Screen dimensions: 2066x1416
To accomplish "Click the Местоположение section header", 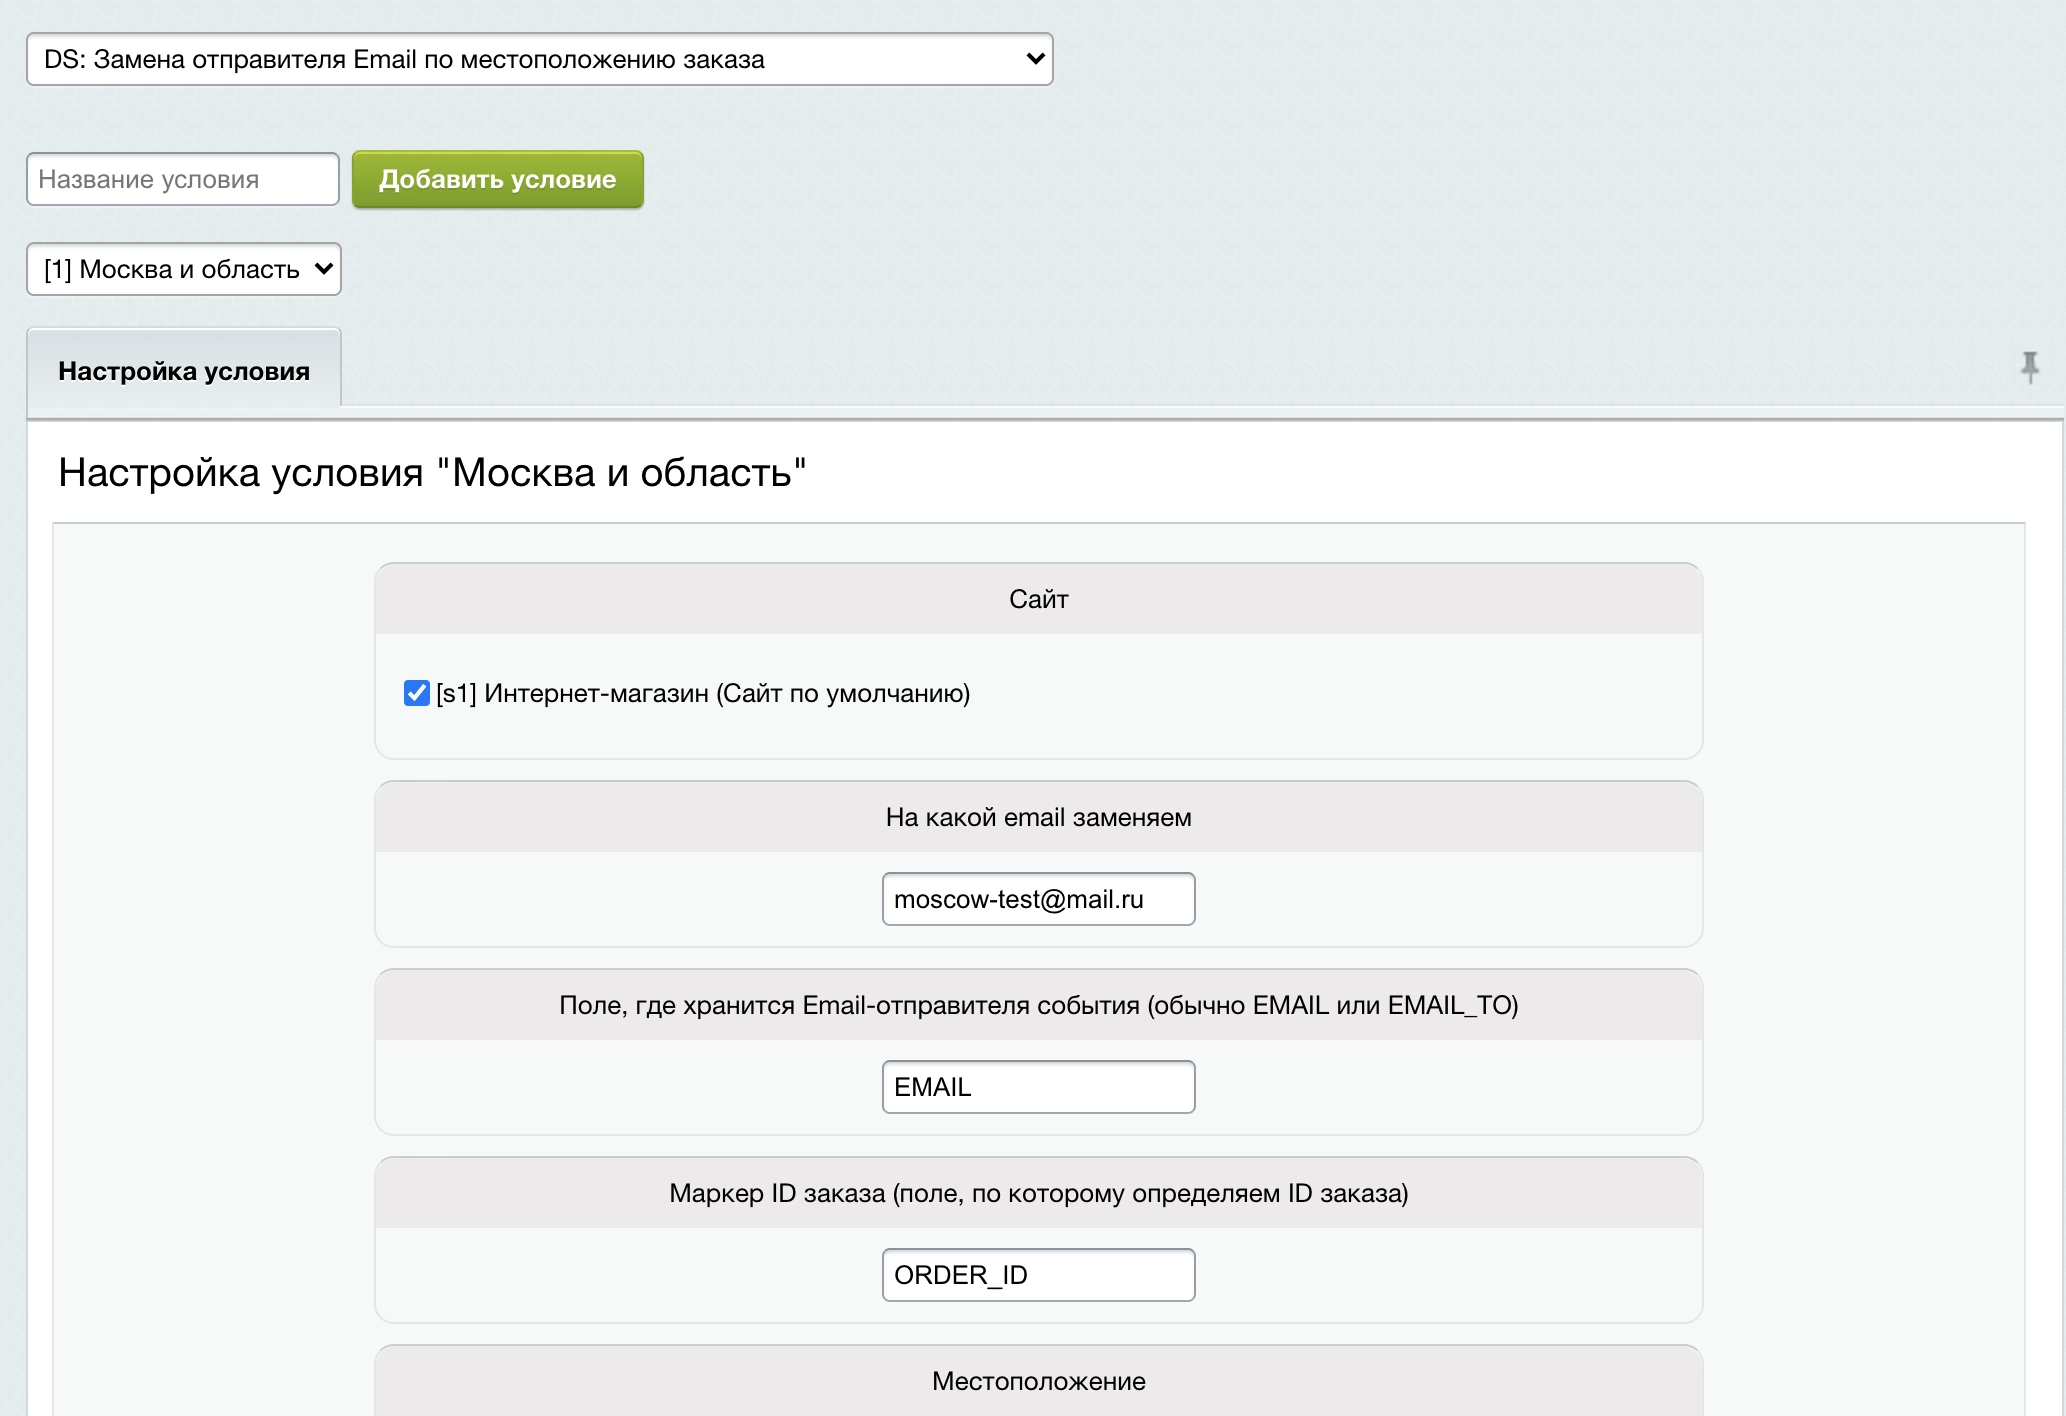I will tap(1038, 1381).
